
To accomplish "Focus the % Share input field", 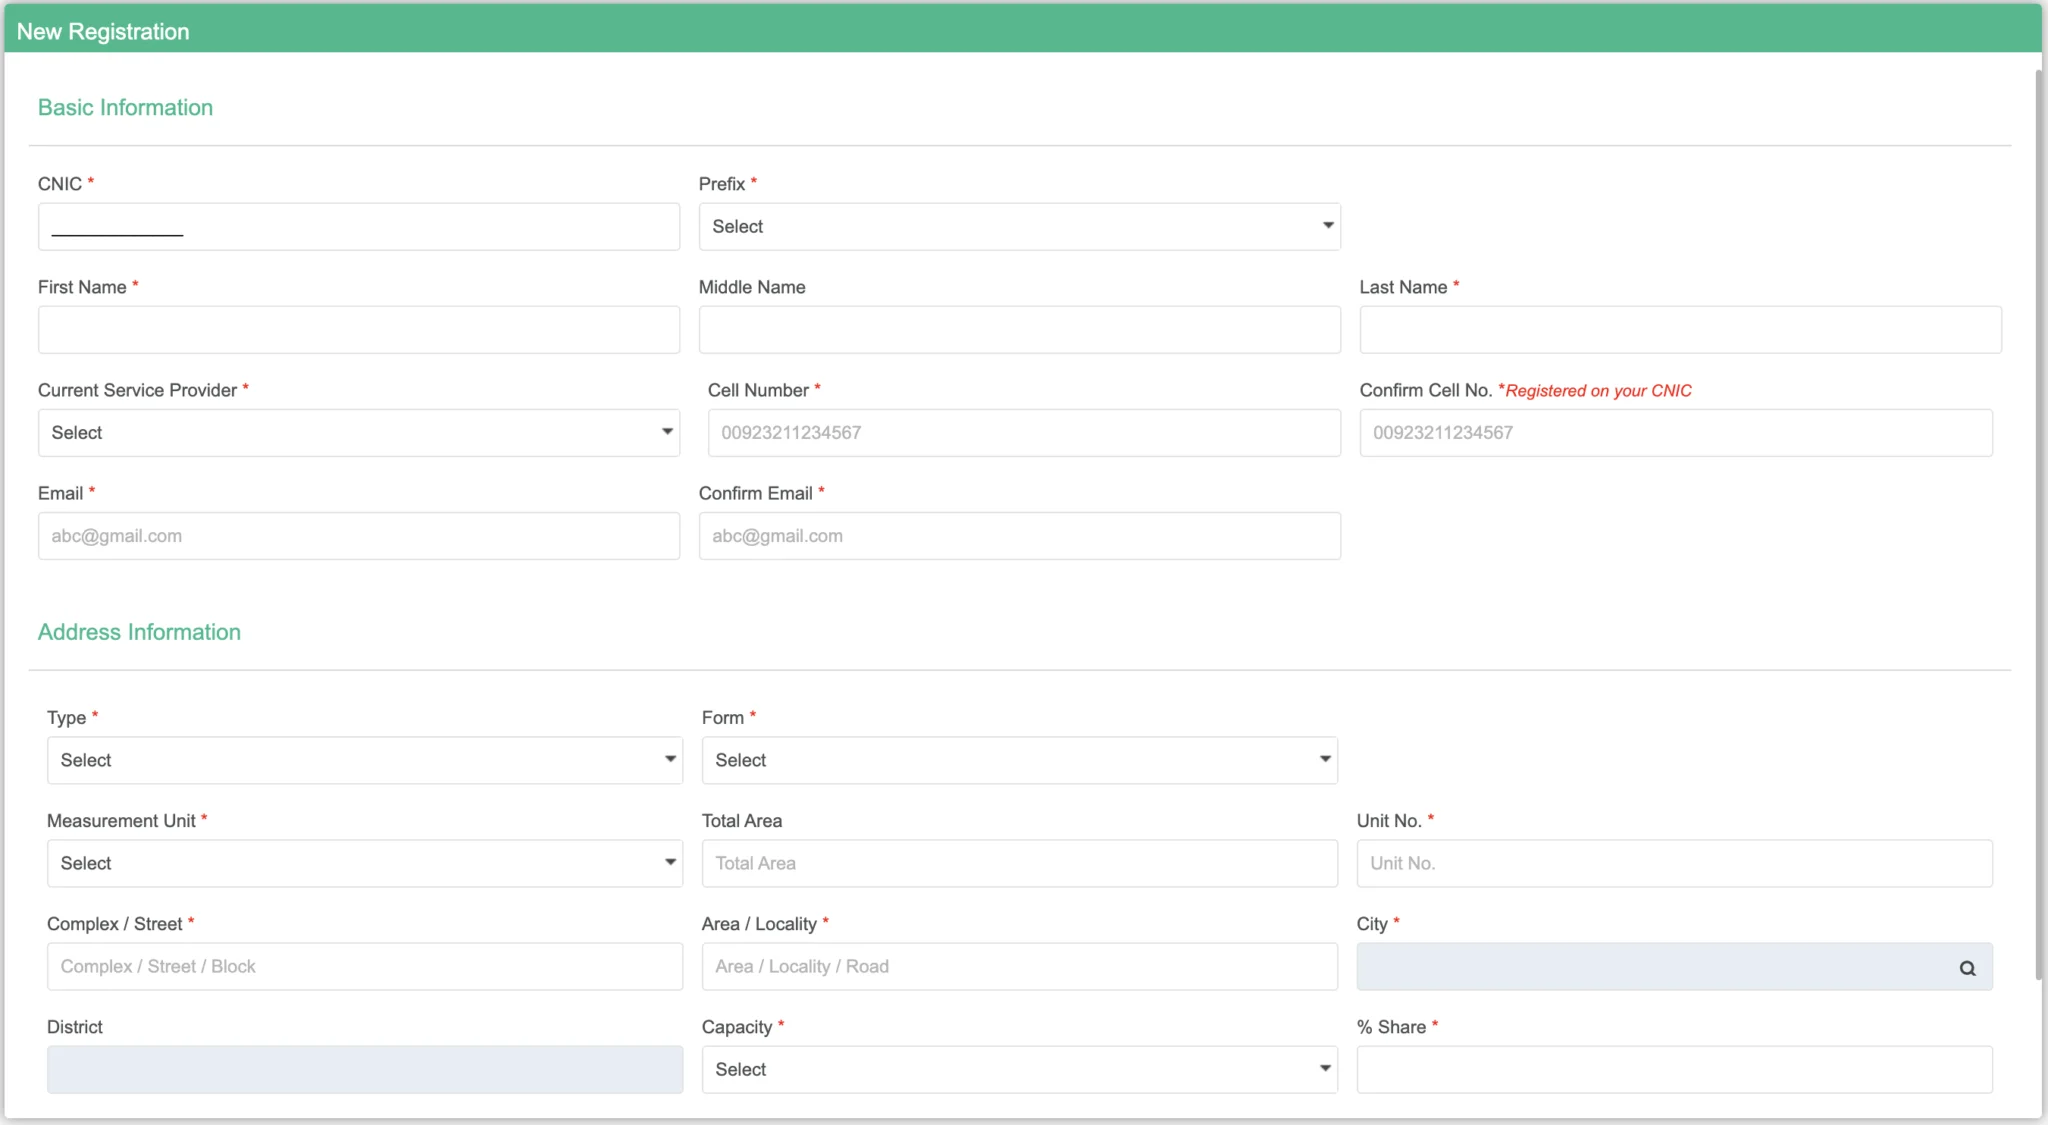I will (x=1673, y=1070).
